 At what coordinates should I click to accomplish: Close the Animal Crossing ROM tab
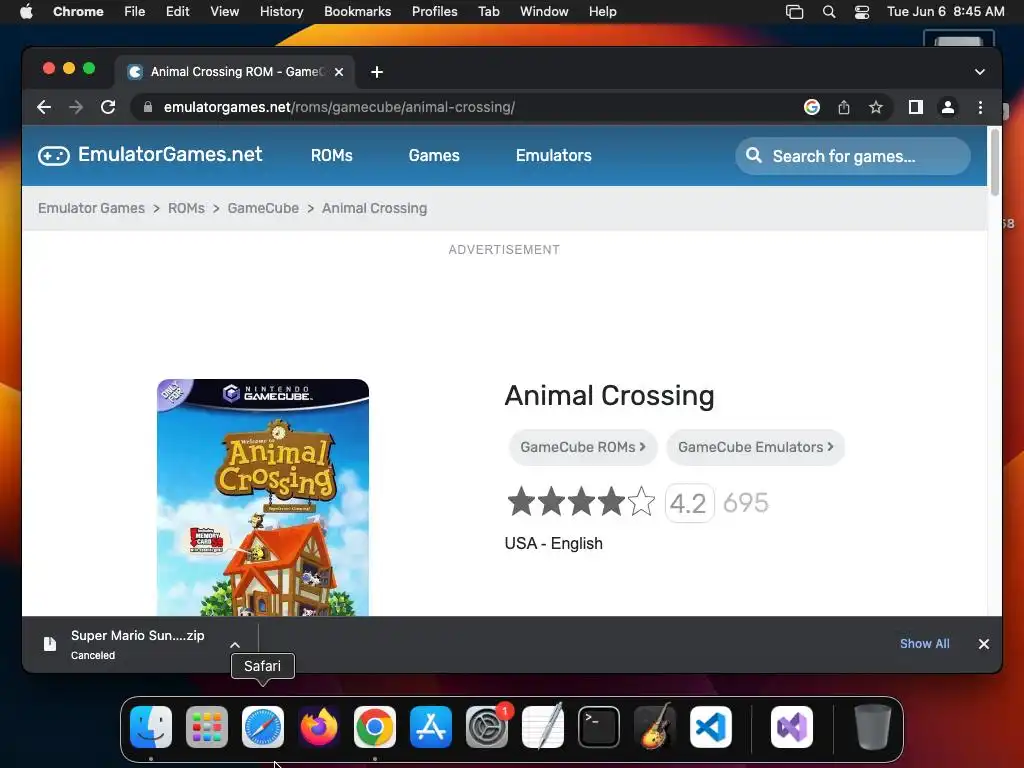[x=339, y=72]
